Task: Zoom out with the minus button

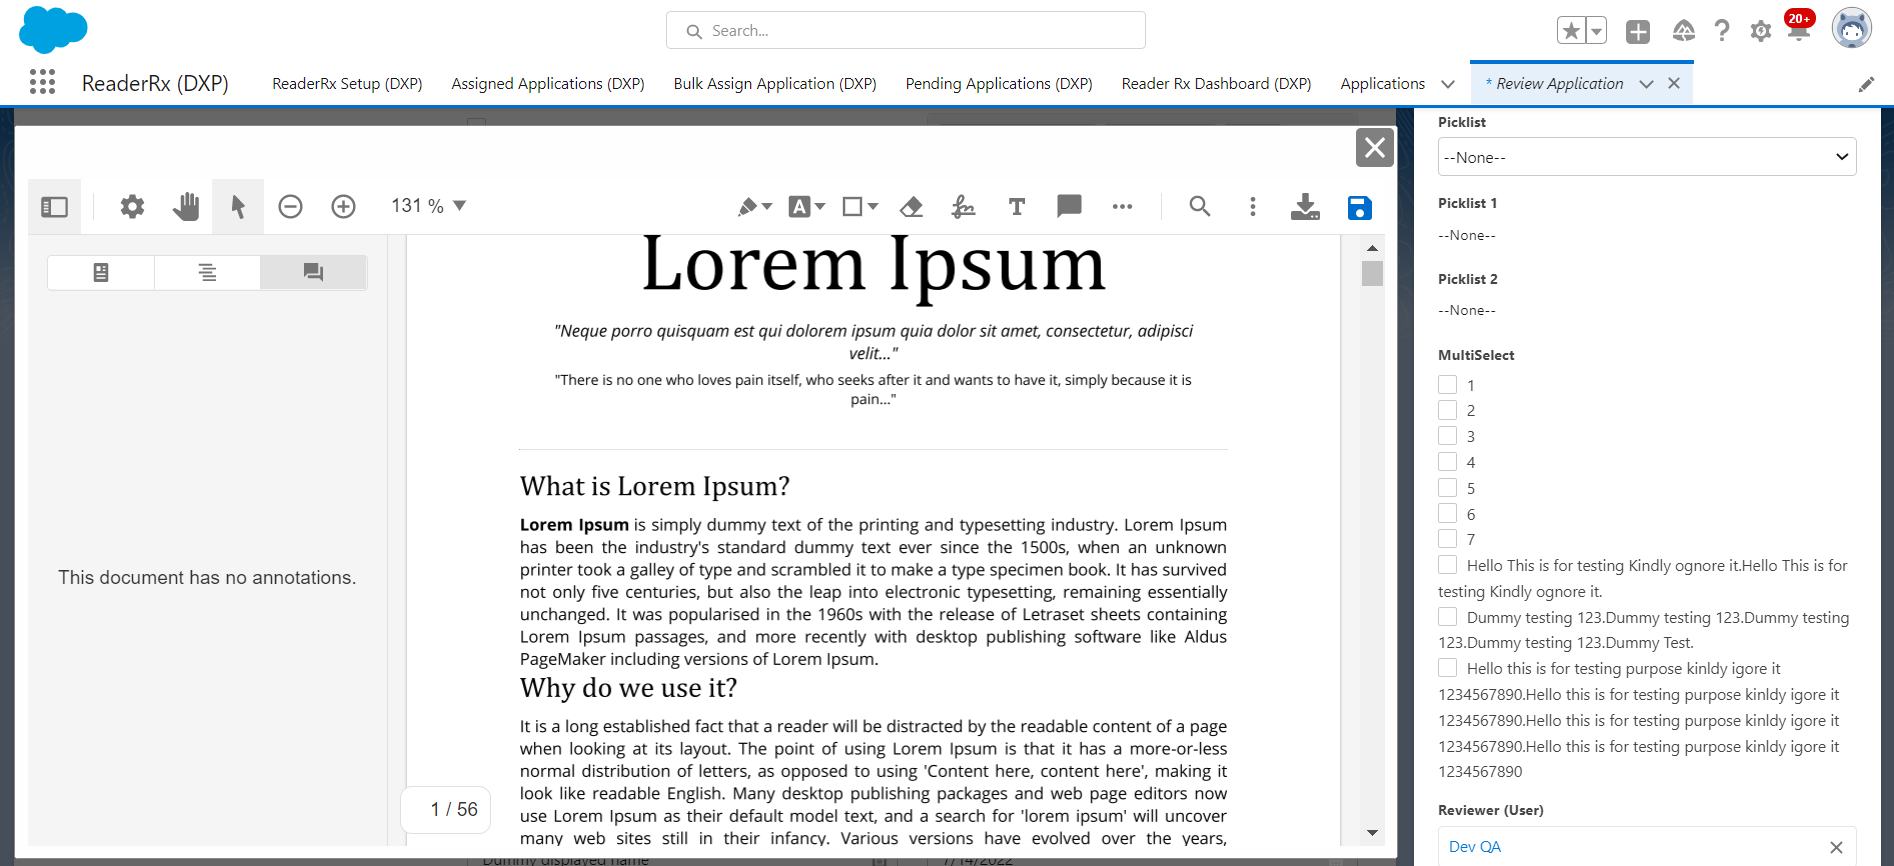Action: click(x=290, y=207)
